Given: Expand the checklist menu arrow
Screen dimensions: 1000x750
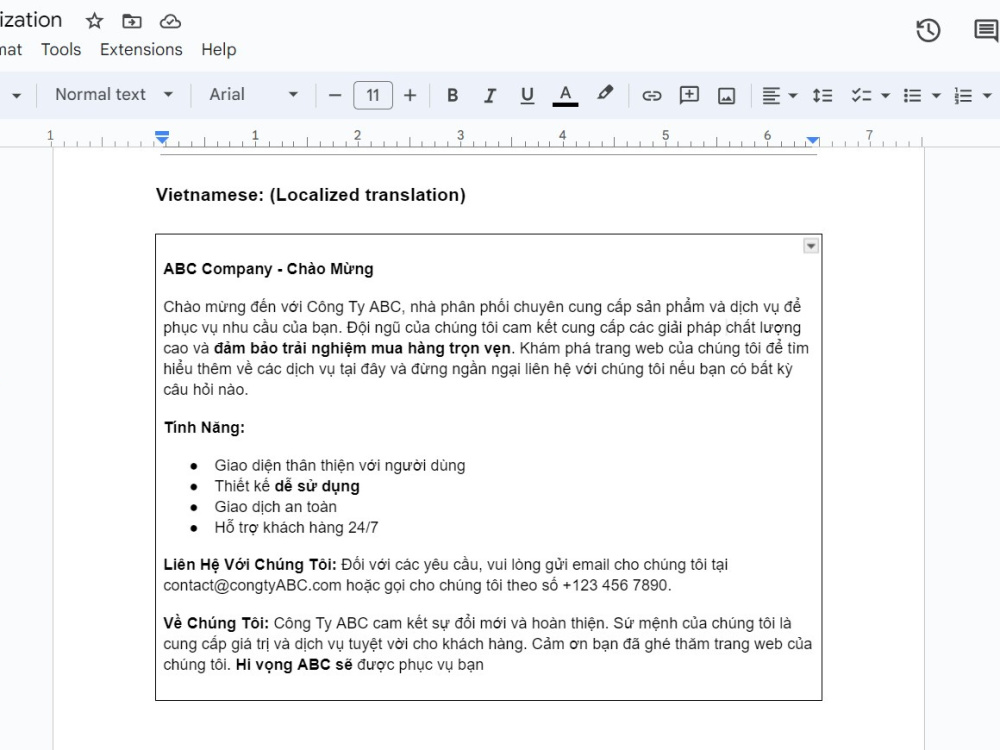Looking at the screenshot, I should click(885, 96).
